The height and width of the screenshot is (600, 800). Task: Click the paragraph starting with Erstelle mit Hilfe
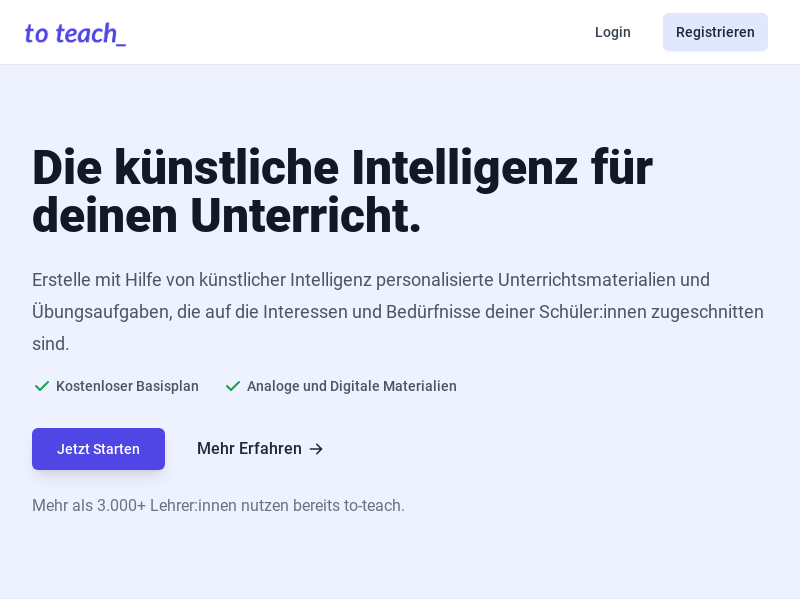(x=398, y=312)
